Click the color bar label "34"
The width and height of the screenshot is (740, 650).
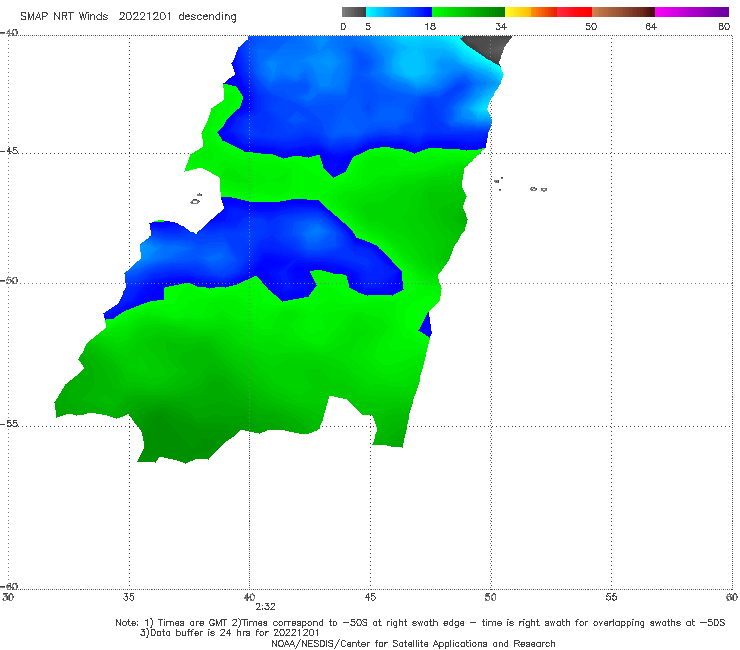[x=501, y=27]
